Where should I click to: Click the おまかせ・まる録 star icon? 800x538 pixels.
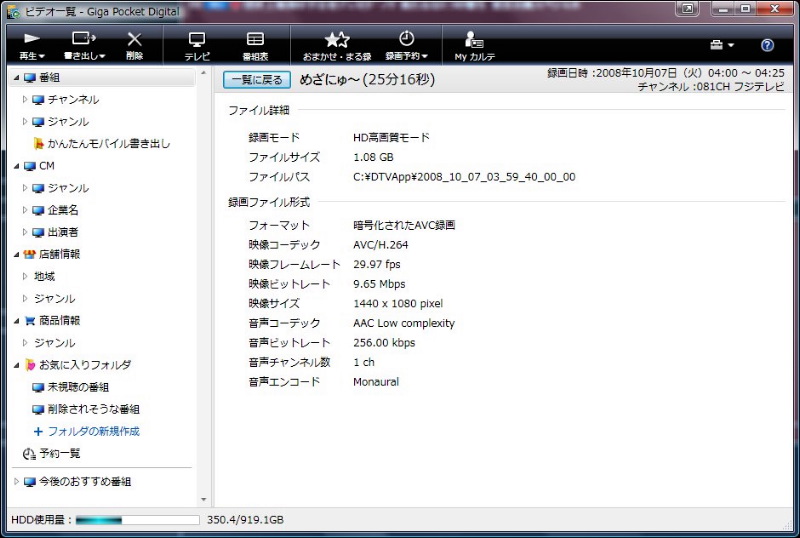pos(337,40)
